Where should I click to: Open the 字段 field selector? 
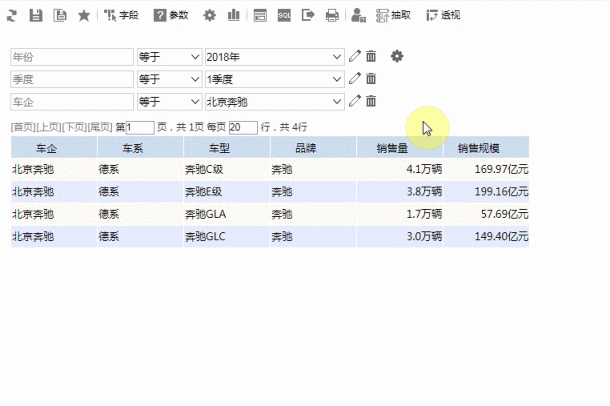point(121,16)
